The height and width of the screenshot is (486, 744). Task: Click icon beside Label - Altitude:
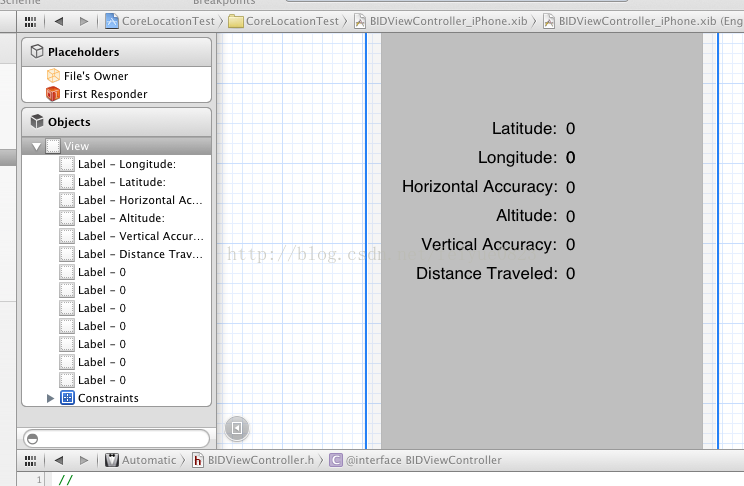[x=67, y=218]
